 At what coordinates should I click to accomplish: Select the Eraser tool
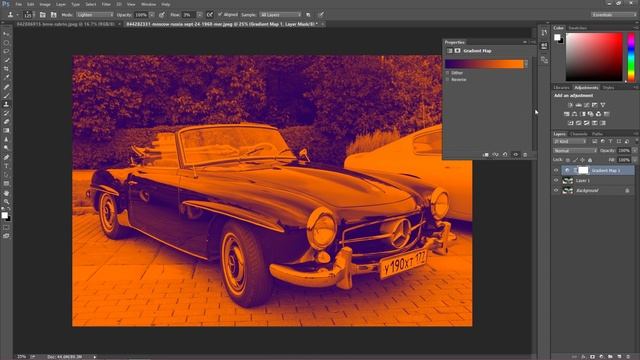(6, 122)
